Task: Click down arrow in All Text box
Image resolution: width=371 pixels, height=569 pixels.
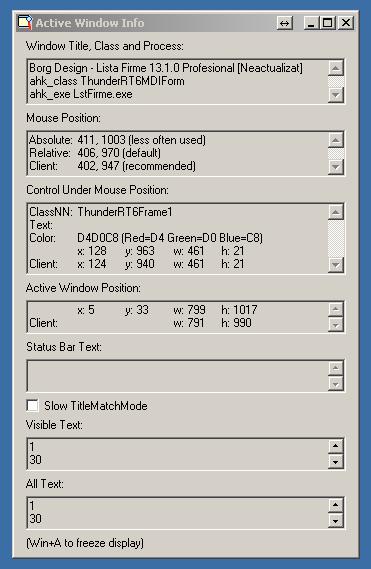Action: (x=336, y=520)
